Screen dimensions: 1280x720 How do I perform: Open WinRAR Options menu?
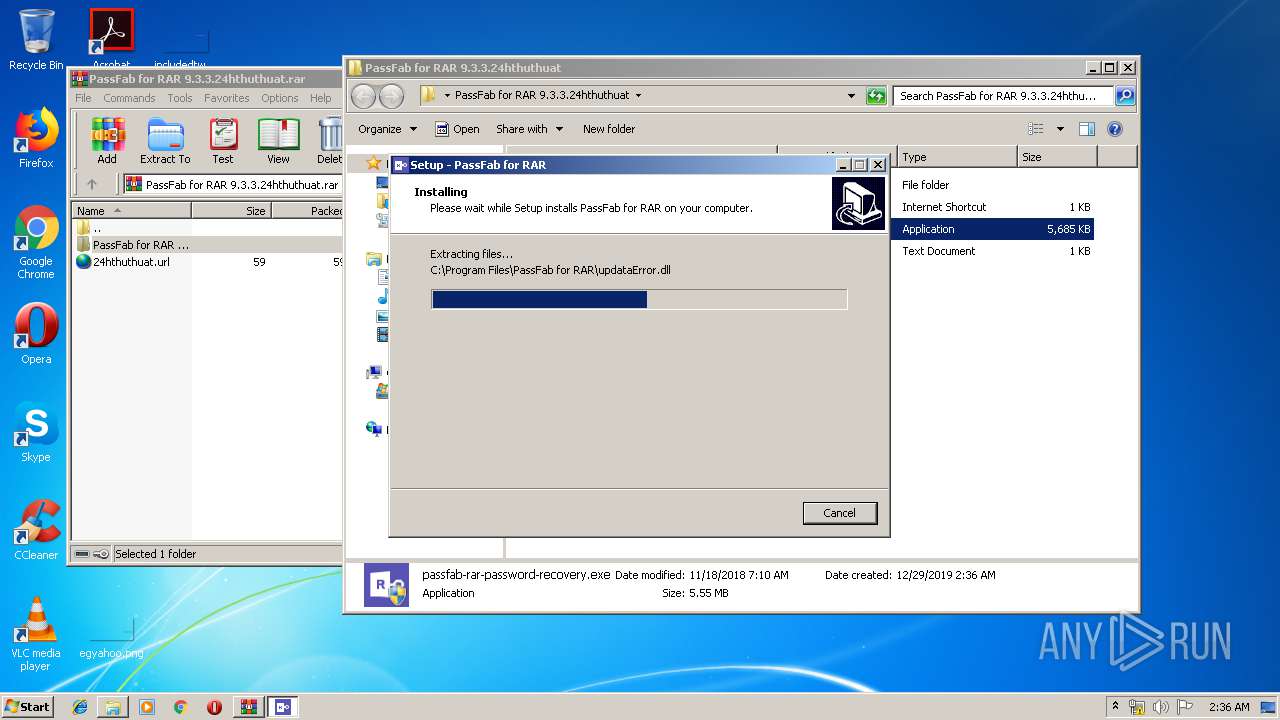(280, 98)
